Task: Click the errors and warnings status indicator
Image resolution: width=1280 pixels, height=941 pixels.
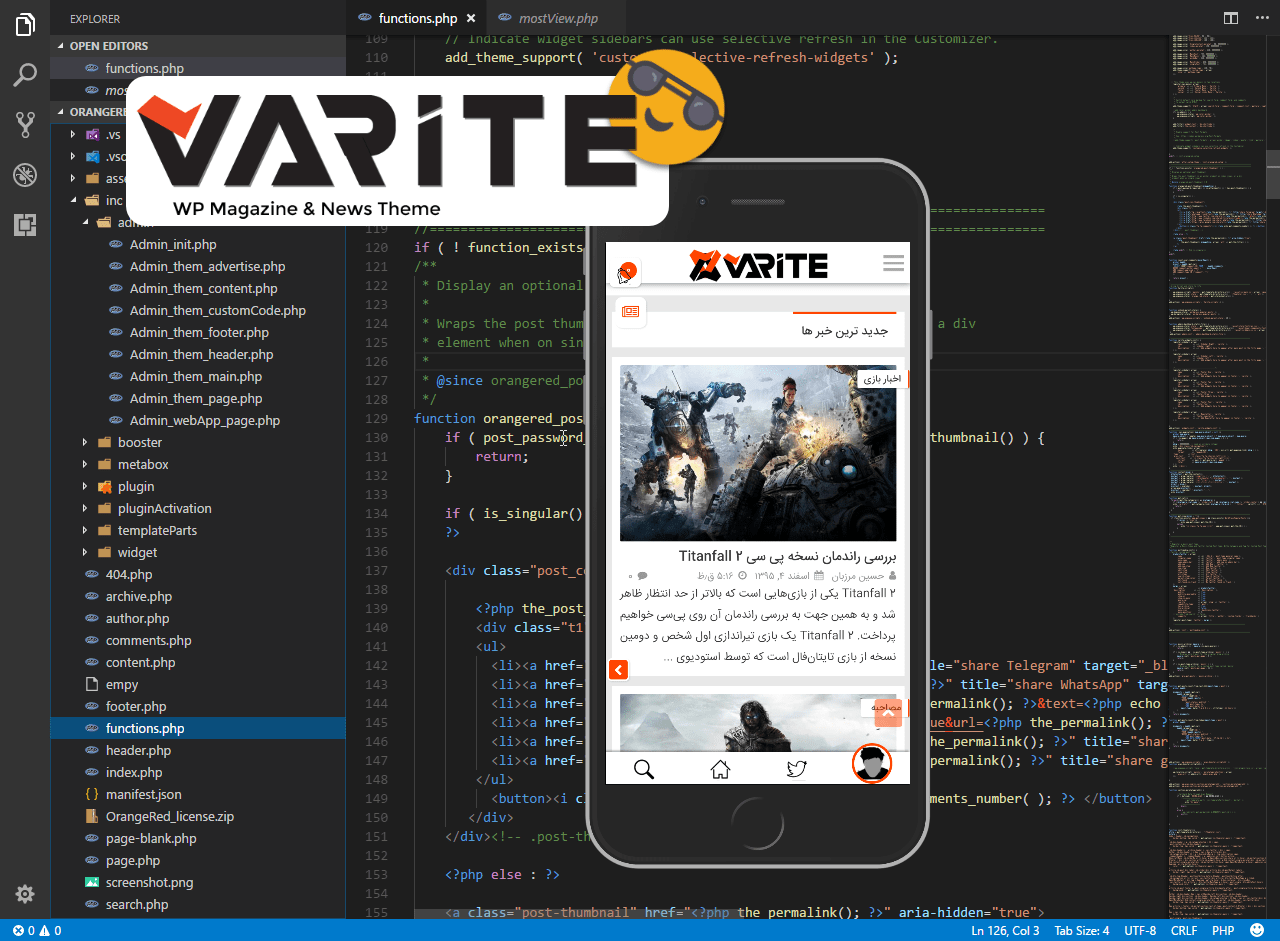Action: click(x=38, y=930)
